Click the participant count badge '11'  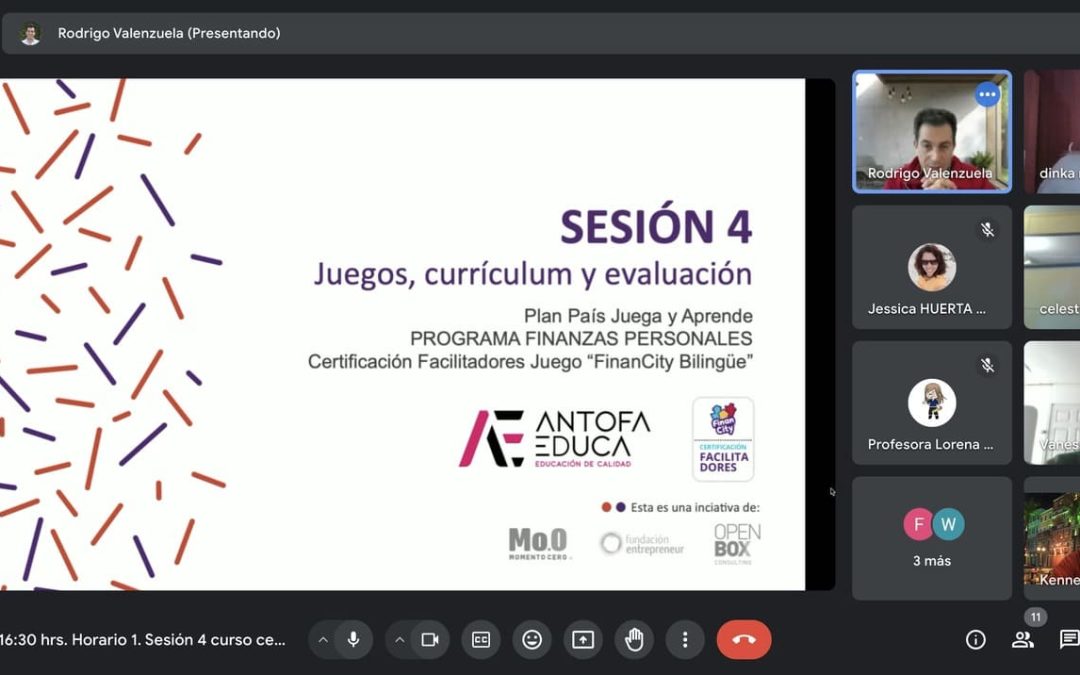pos(1035,617)
